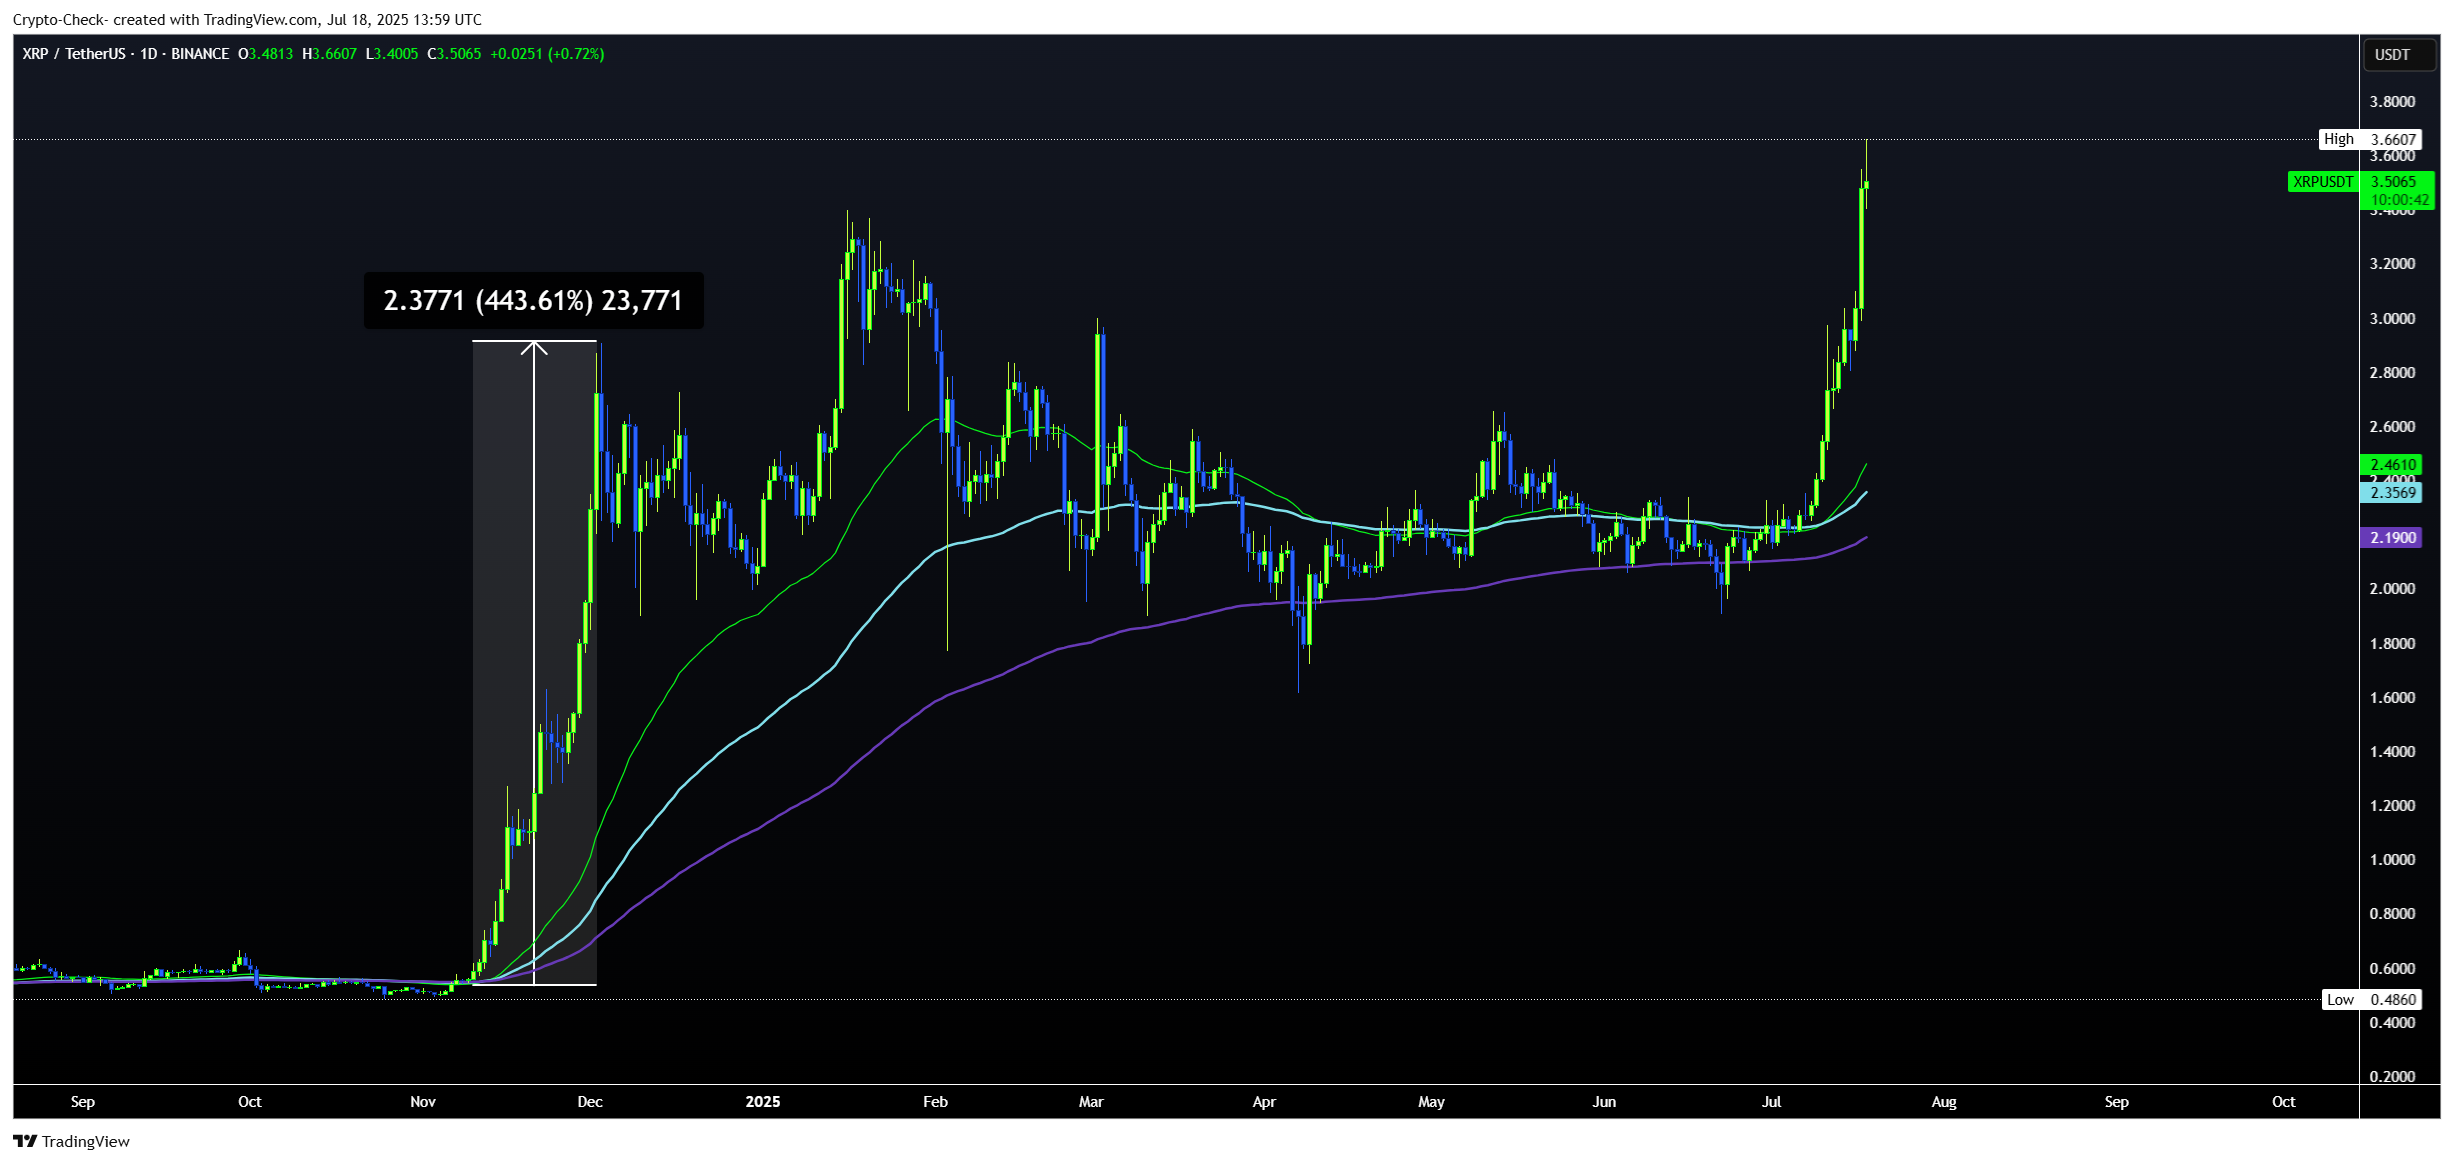Click the May label on time axis

coord(1431,1102)
